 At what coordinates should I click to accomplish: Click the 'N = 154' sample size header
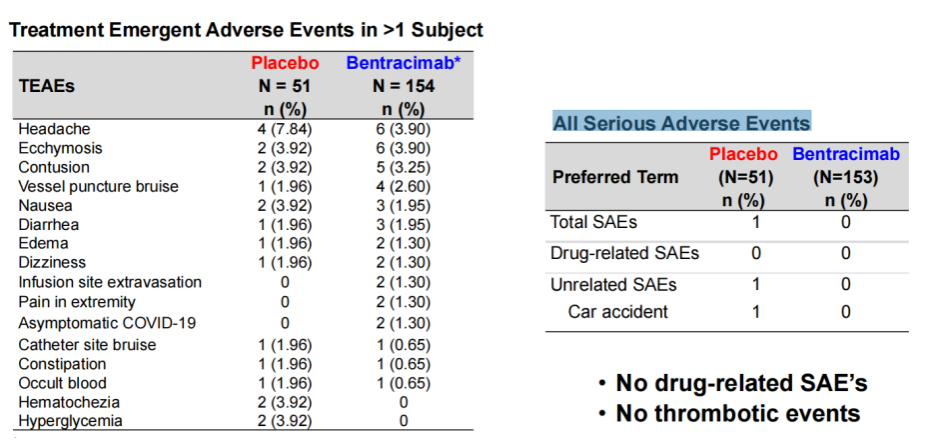click(x=403, y=86)
